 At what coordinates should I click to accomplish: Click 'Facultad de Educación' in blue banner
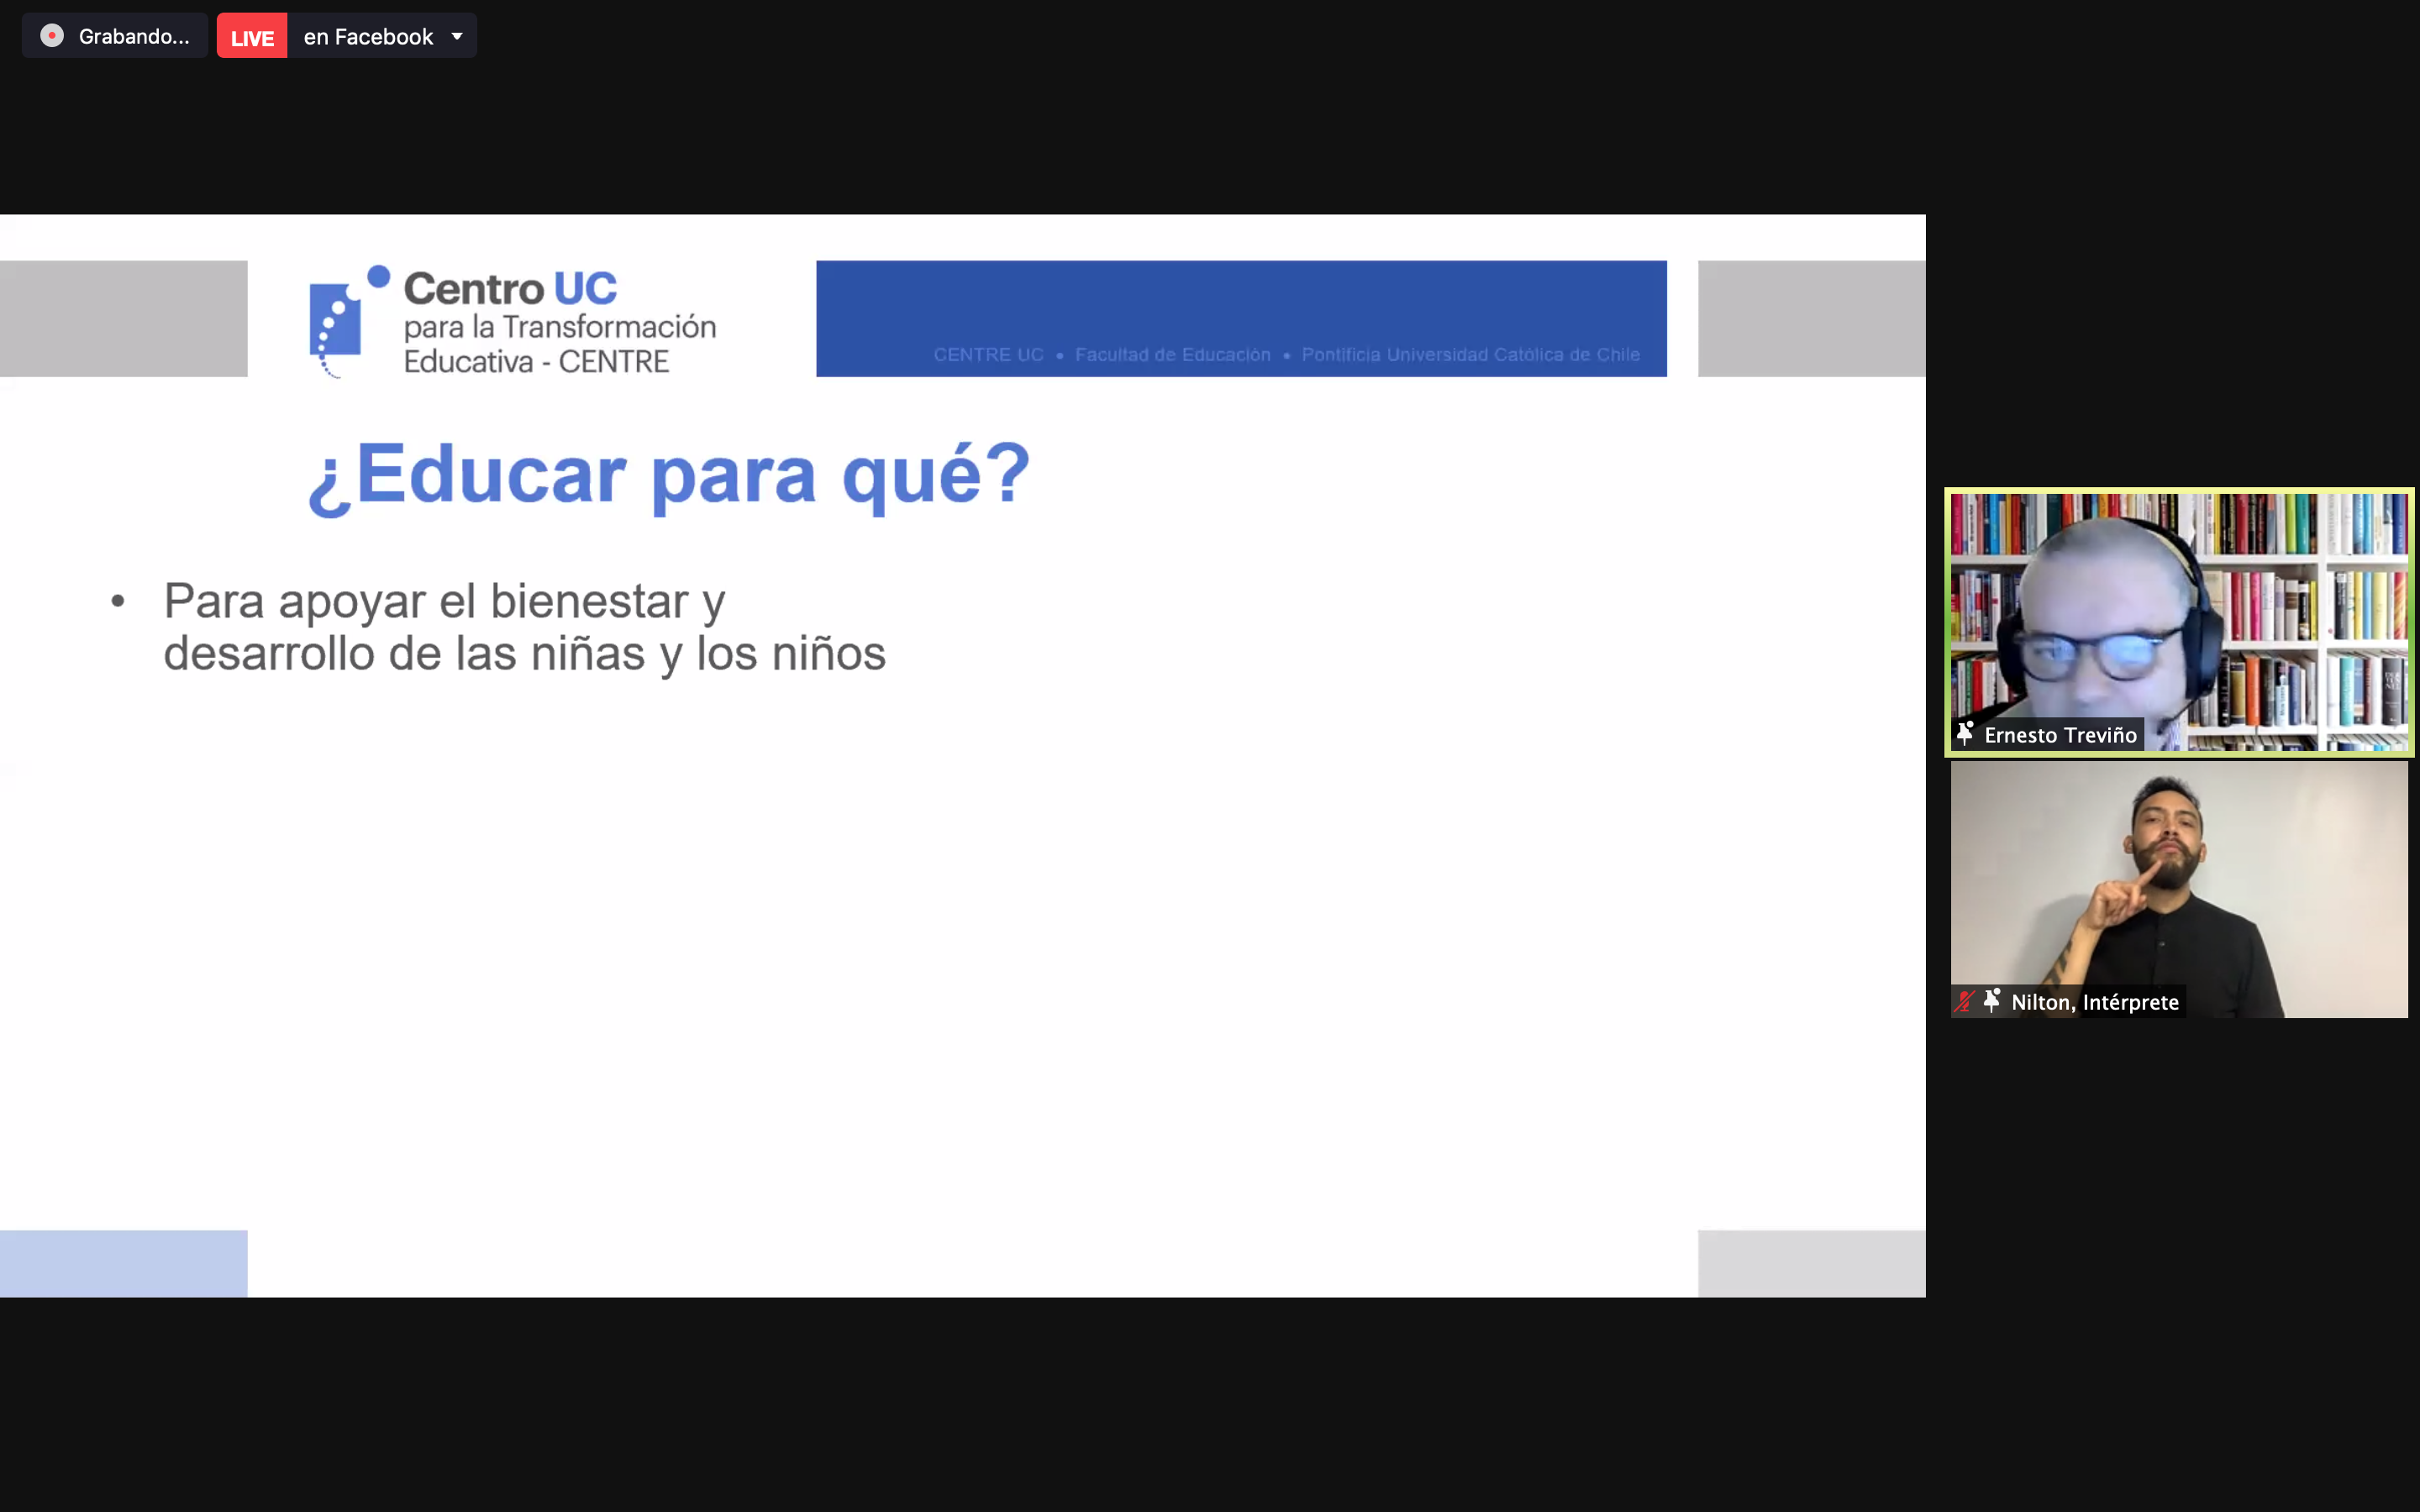1172,355
